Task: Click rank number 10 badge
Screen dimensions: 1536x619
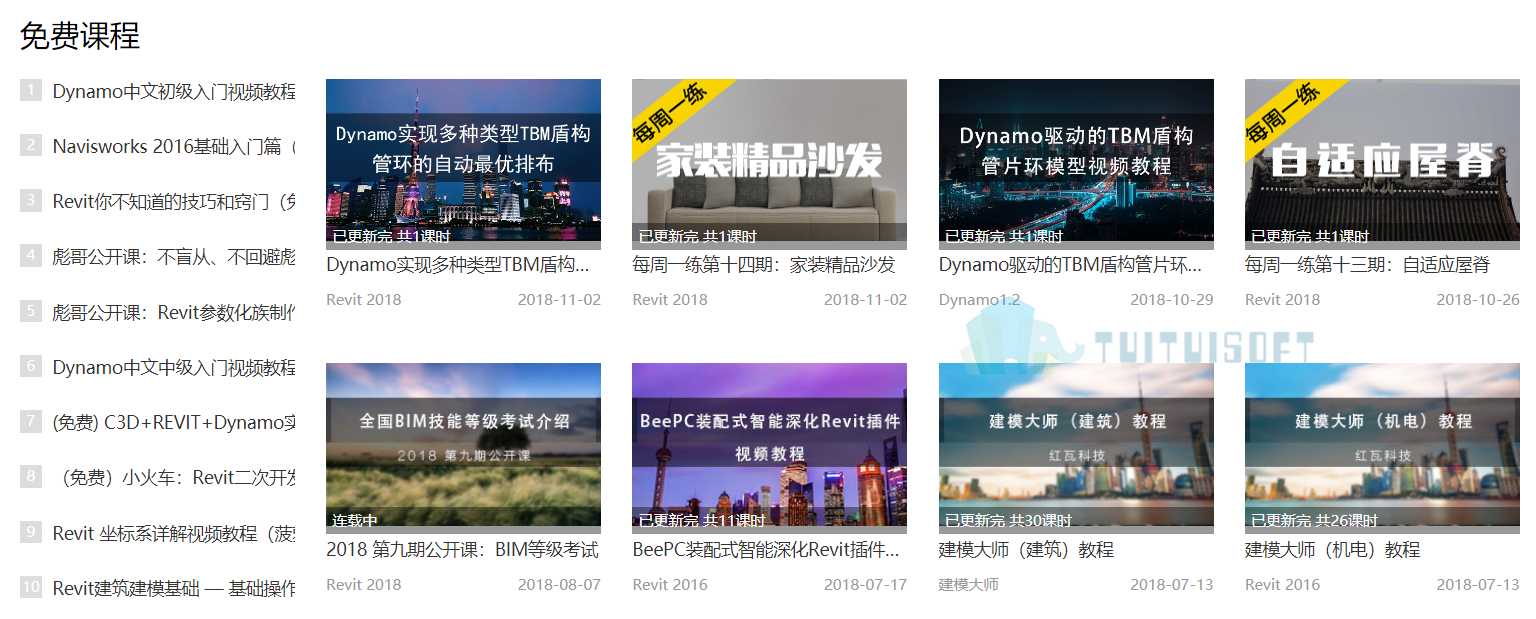Action: [x=31, y=587]
